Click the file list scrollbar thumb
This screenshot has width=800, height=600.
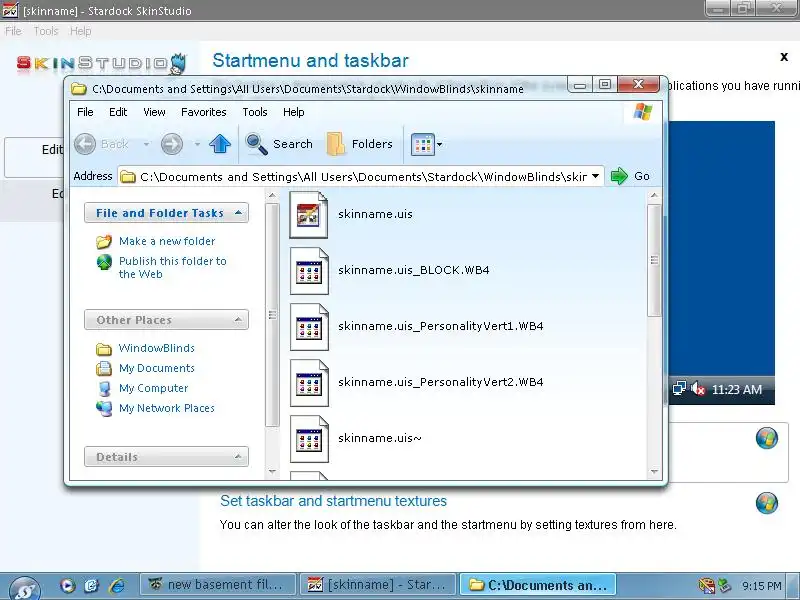click(654, 260)
